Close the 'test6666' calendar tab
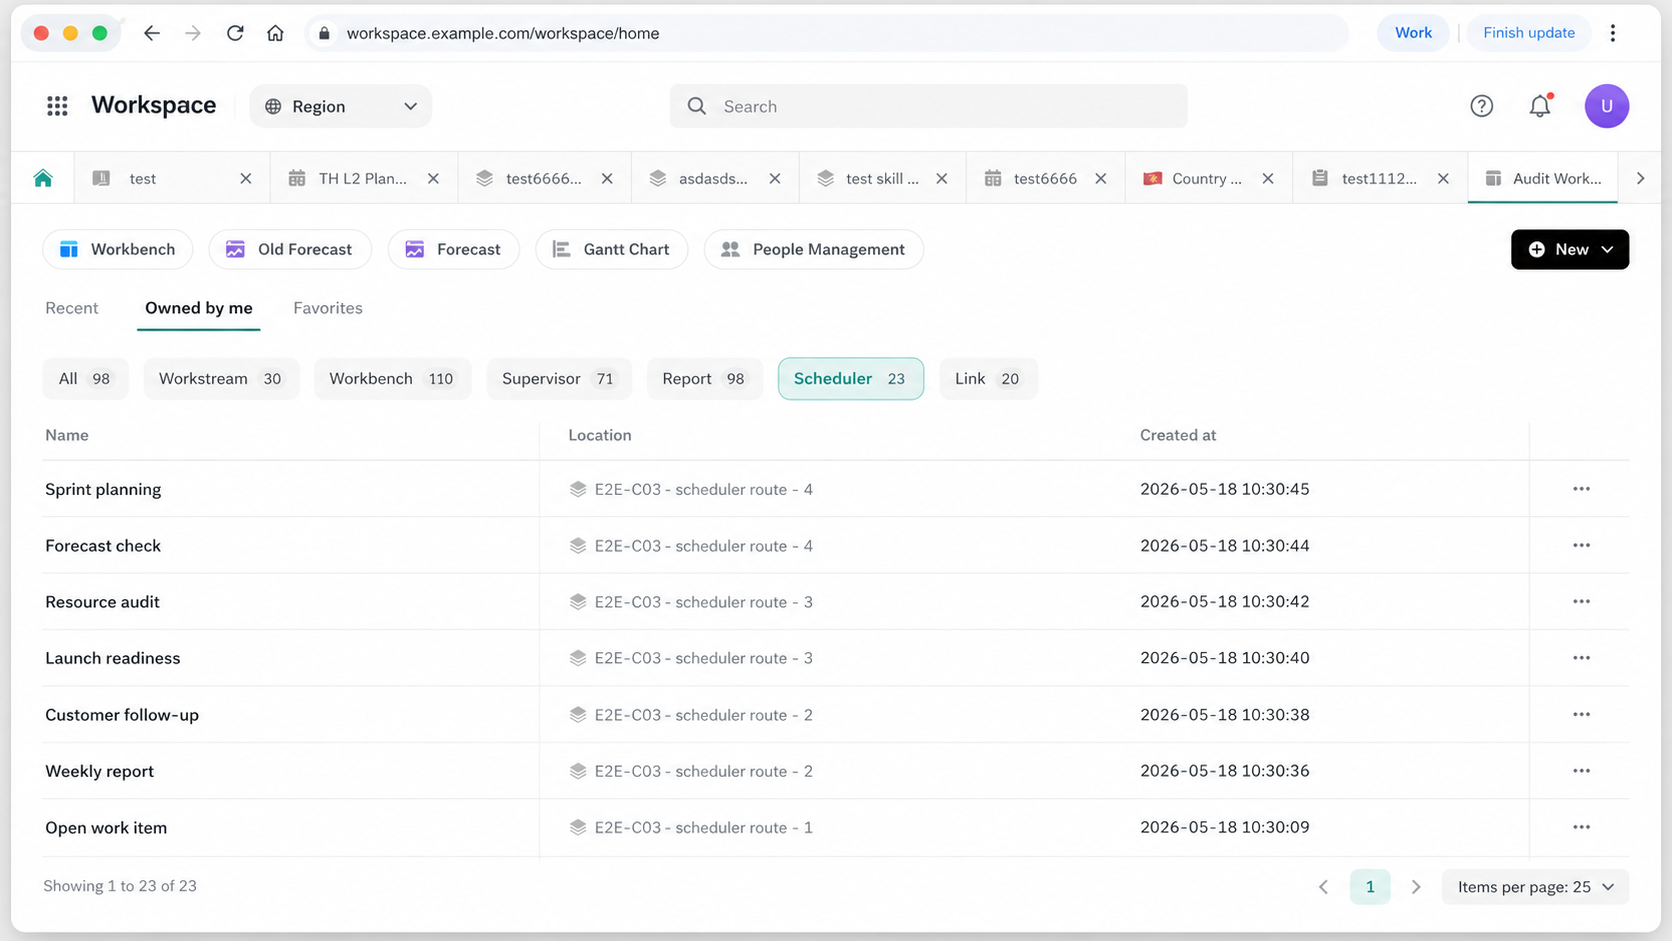This screenshot has width=1672, height=941. click(1101, 178)
